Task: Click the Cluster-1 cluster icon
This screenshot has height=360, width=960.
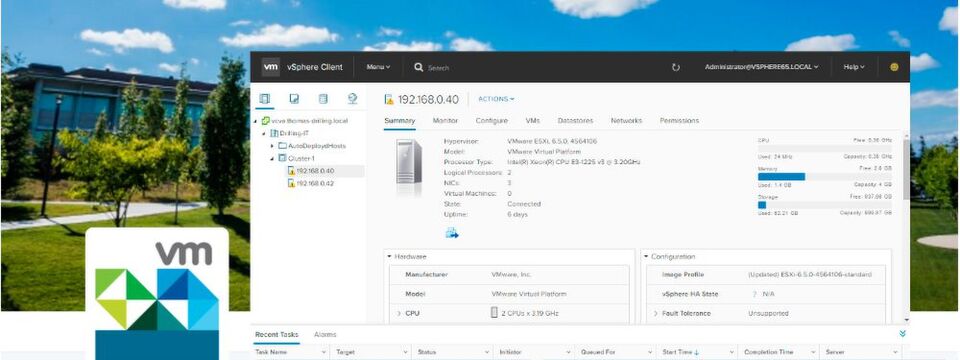Action: pos(282,158)
